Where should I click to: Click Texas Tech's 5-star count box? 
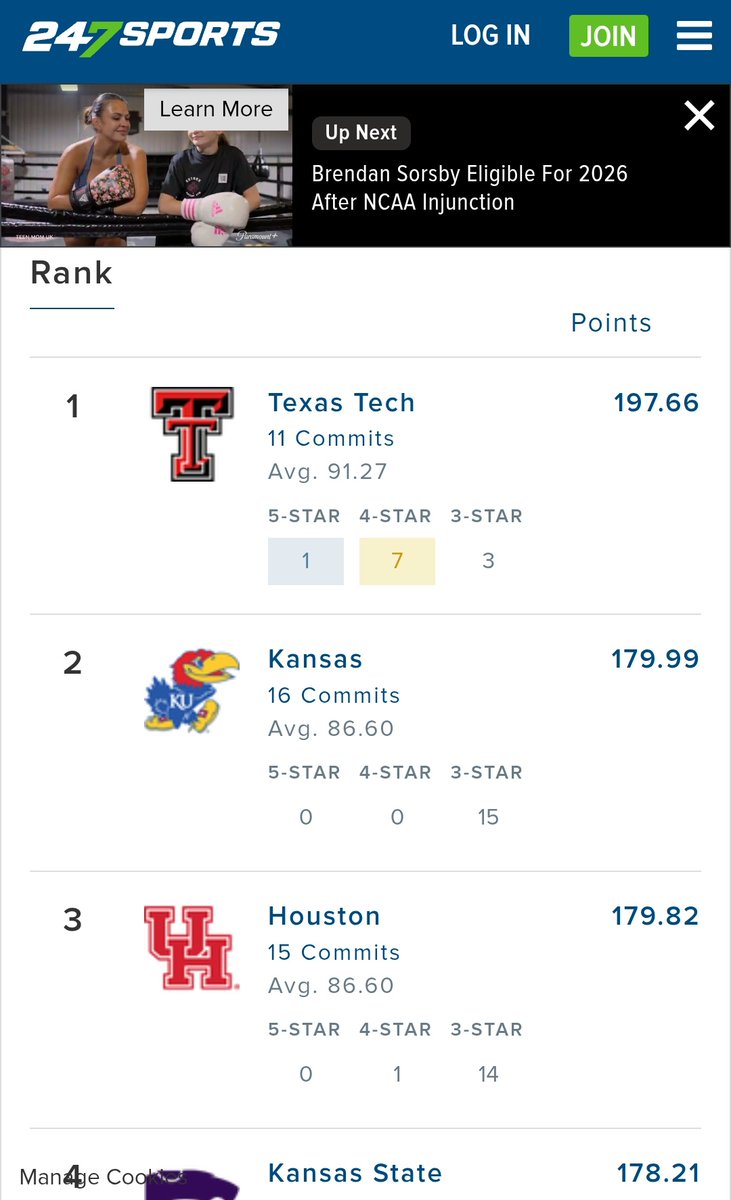[306, 561]
